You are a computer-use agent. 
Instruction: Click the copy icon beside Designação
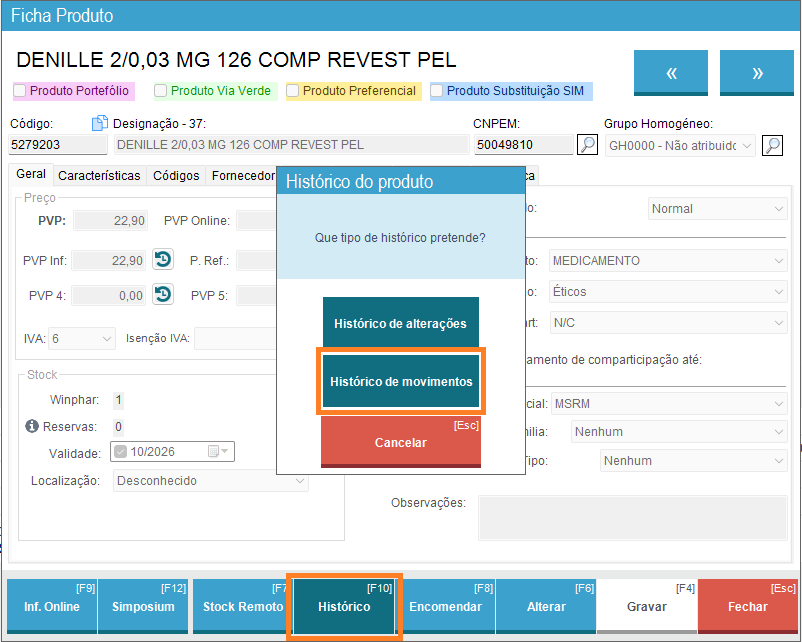99,124
